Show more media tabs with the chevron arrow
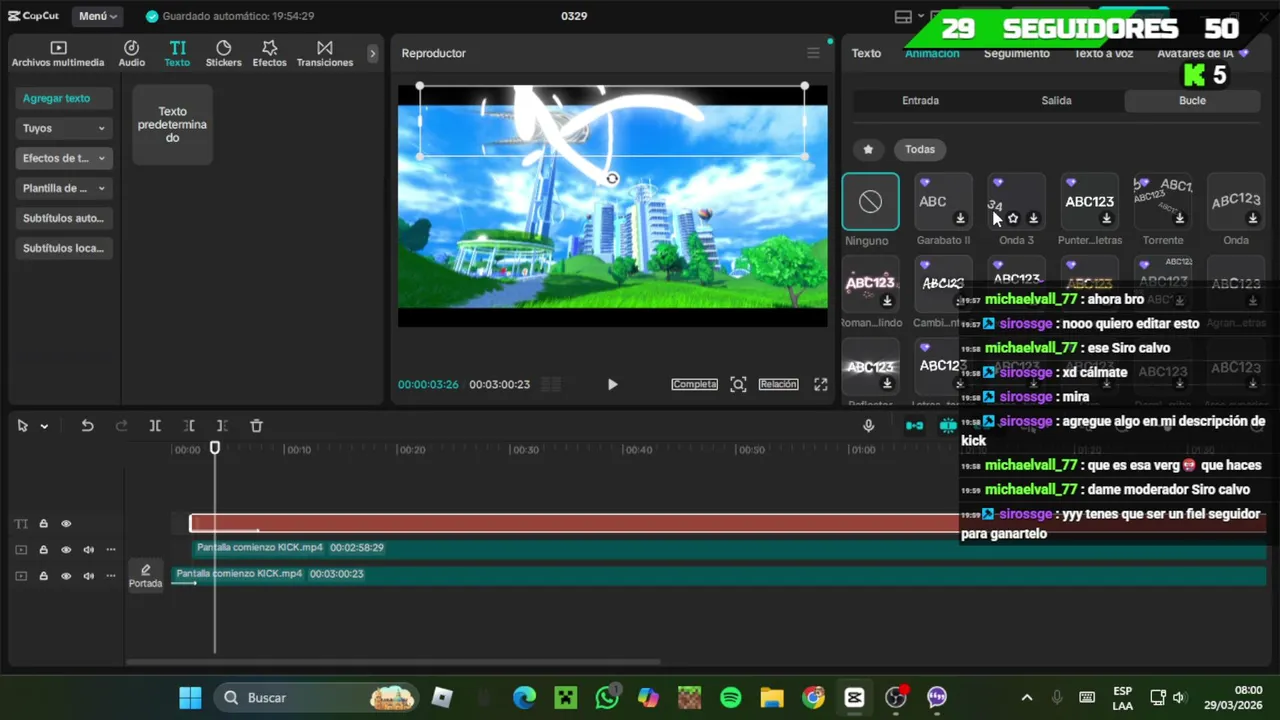This screenshot has width=1280, height=720. click(x=372, y=54)
